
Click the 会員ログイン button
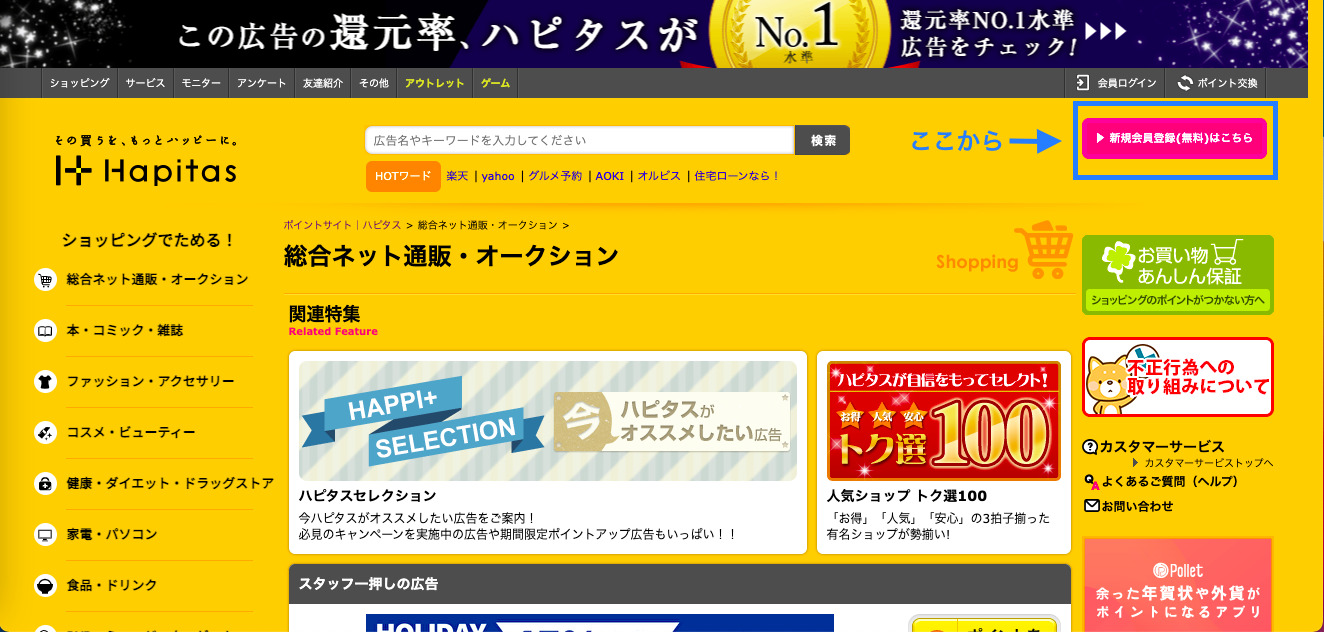click(x=1116, y=83)
